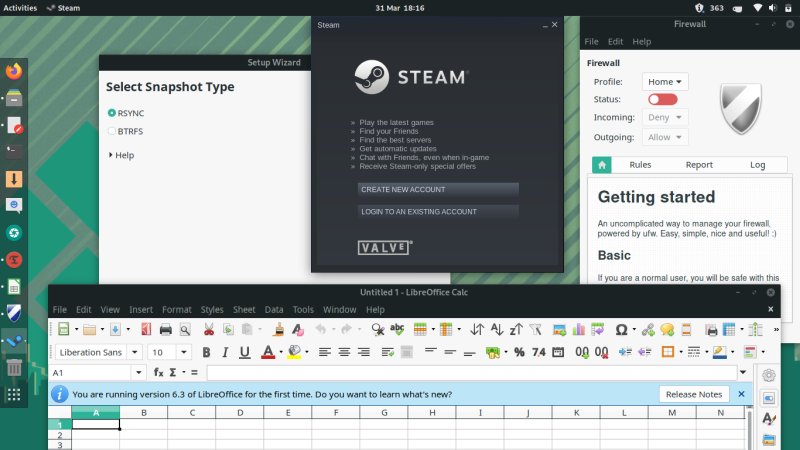Open the special character Omega icon

621,329
